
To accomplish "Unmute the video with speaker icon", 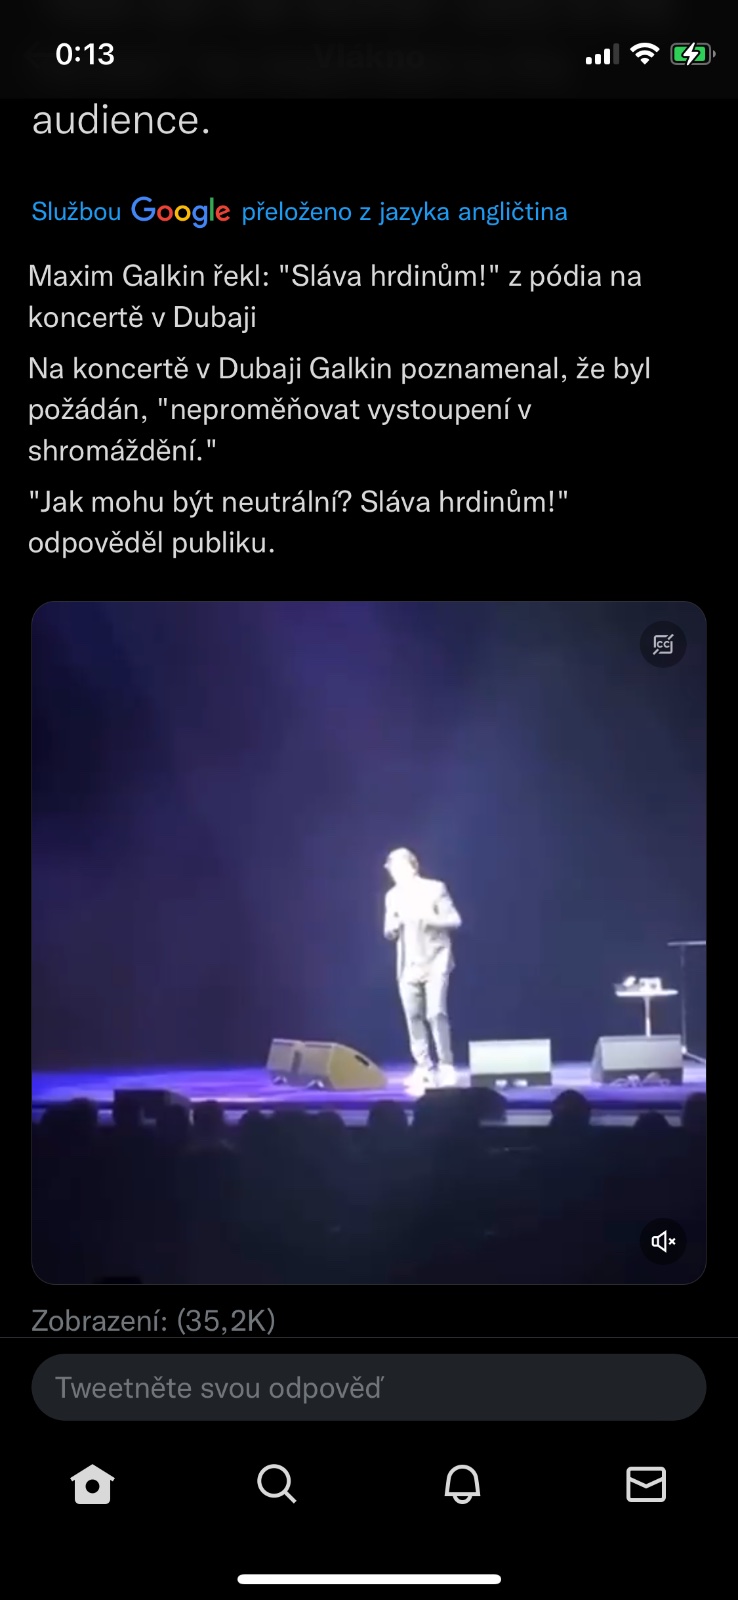I will pos(663,1241).
